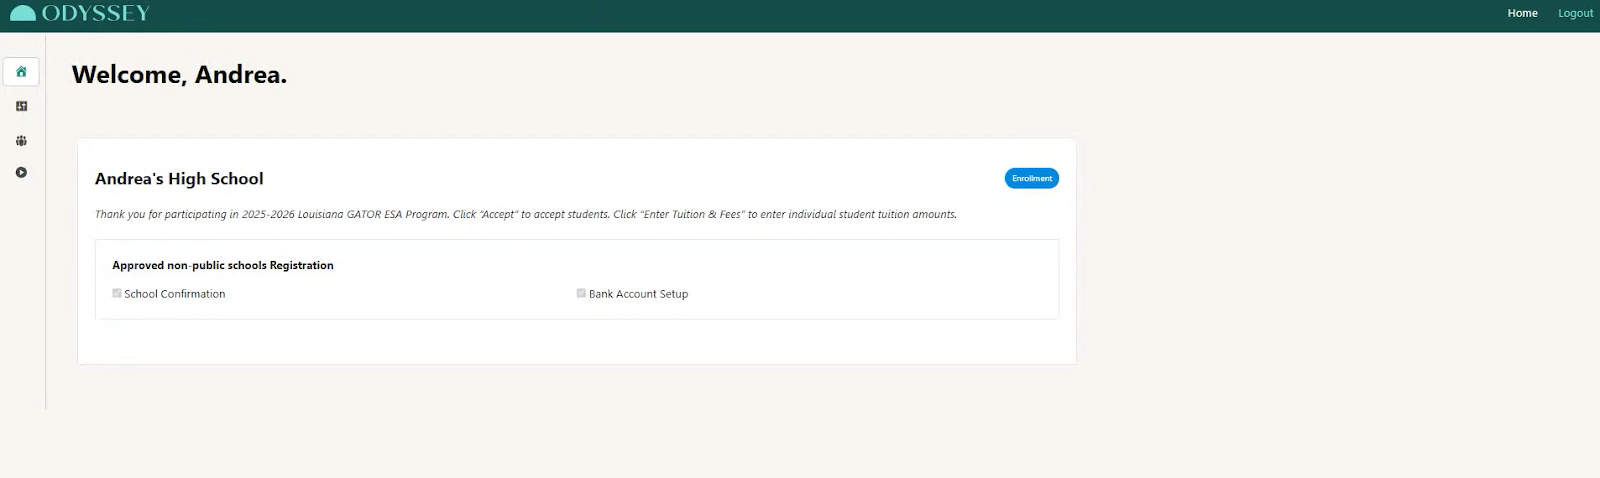Open the home icon in the sidebar
1600x478 pixels.
[x=21, y=72]
